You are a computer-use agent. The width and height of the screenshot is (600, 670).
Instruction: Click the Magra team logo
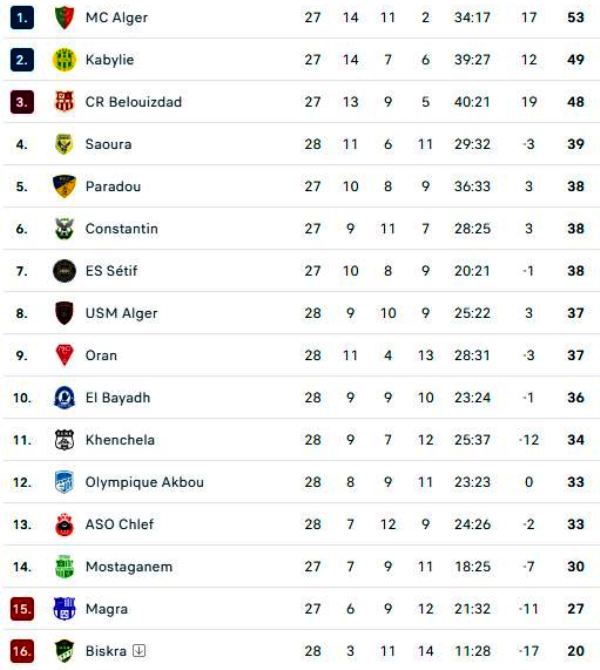pos(64,609)
